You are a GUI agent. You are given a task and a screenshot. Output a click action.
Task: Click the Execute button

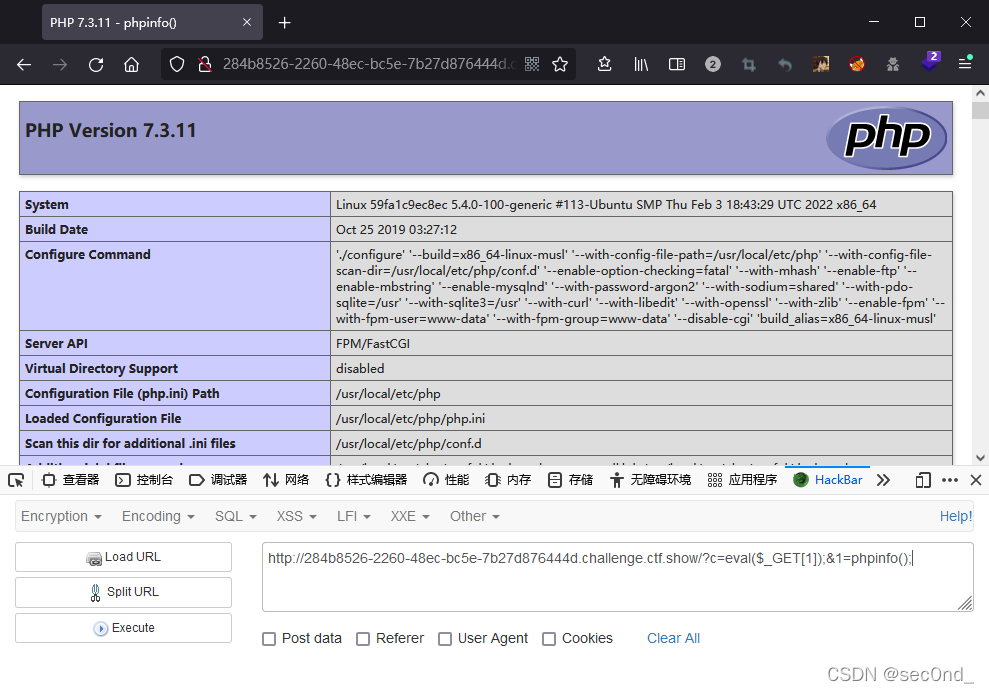[x=124, y=628]
